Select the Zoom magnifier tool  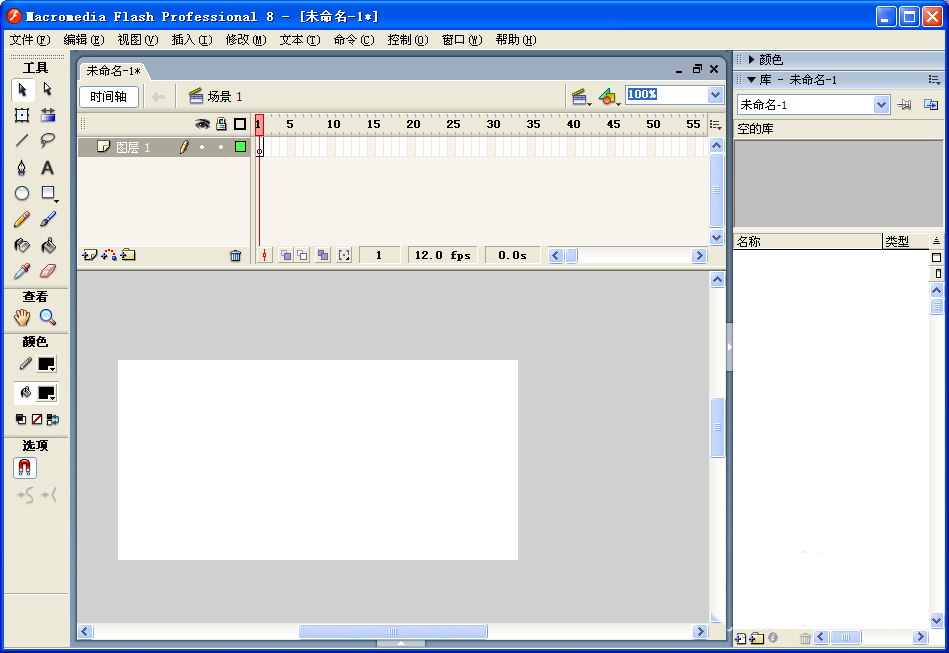(x=48, y=317)
